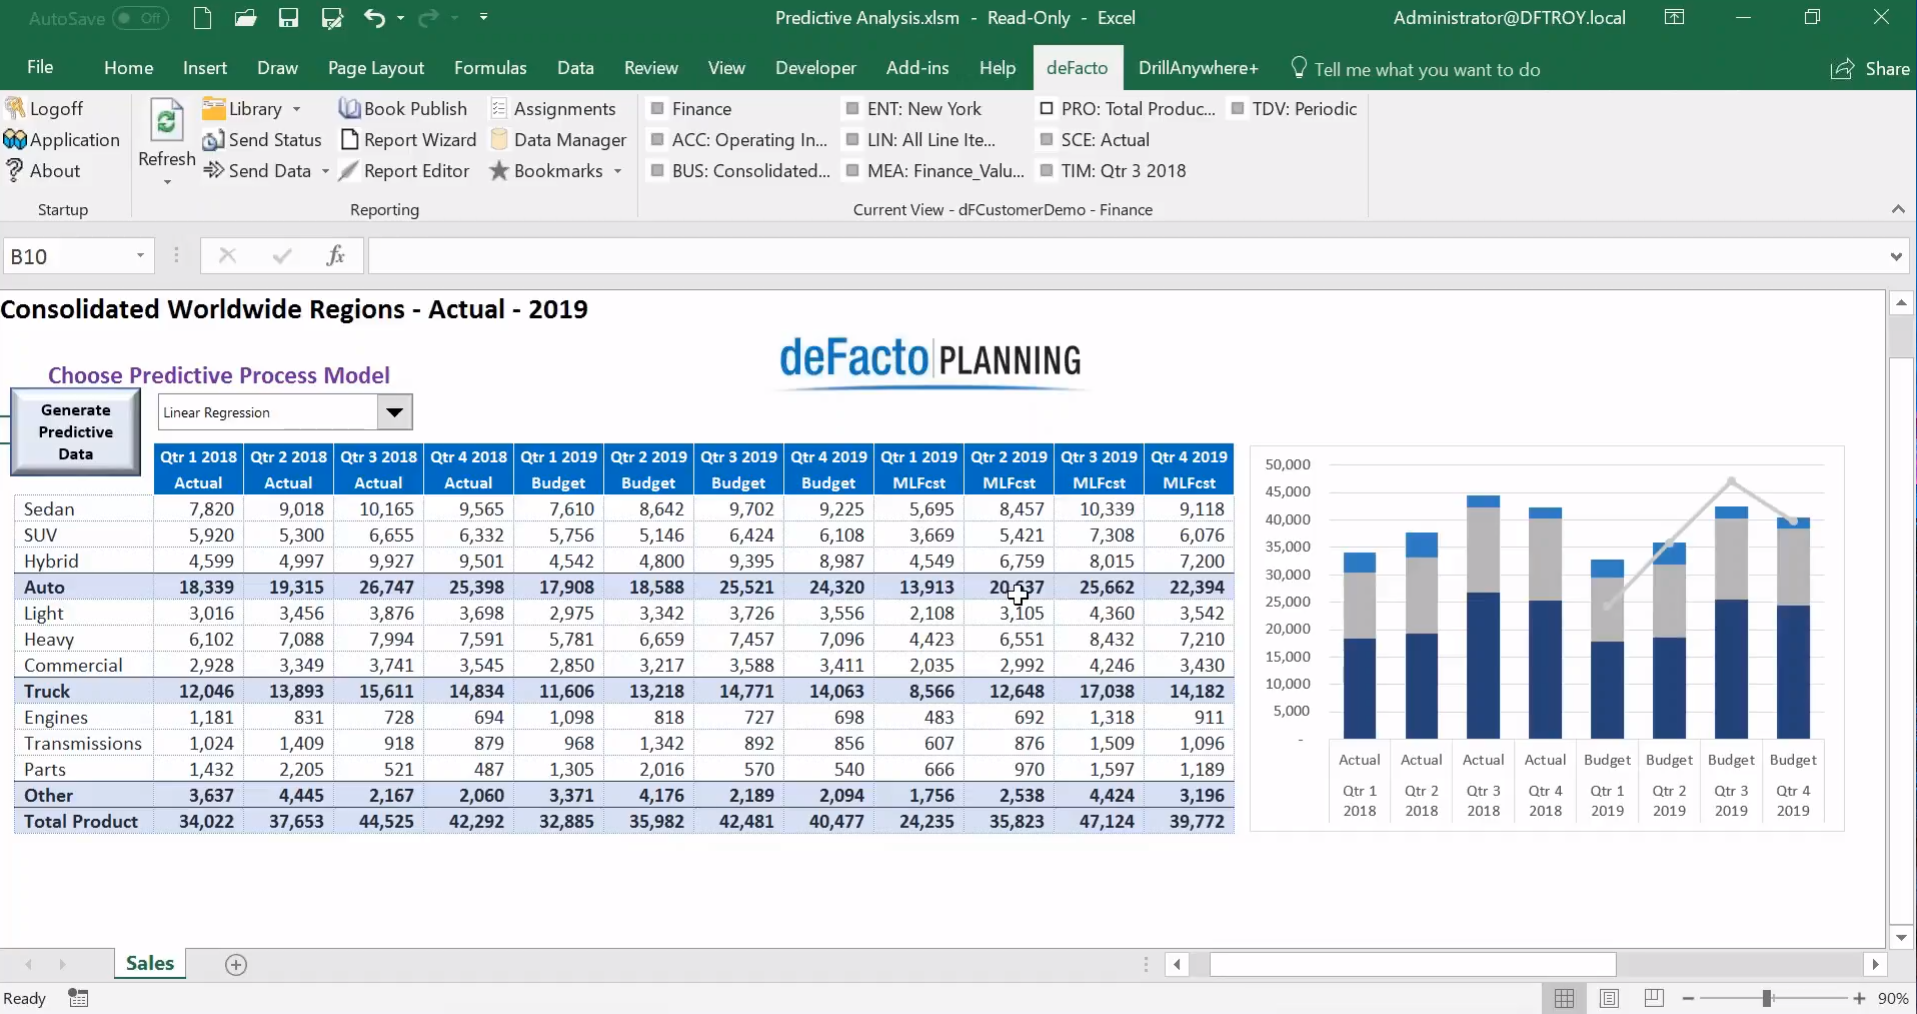
Task: Click the Save icon in the title bar
Action: pos(288,18)
